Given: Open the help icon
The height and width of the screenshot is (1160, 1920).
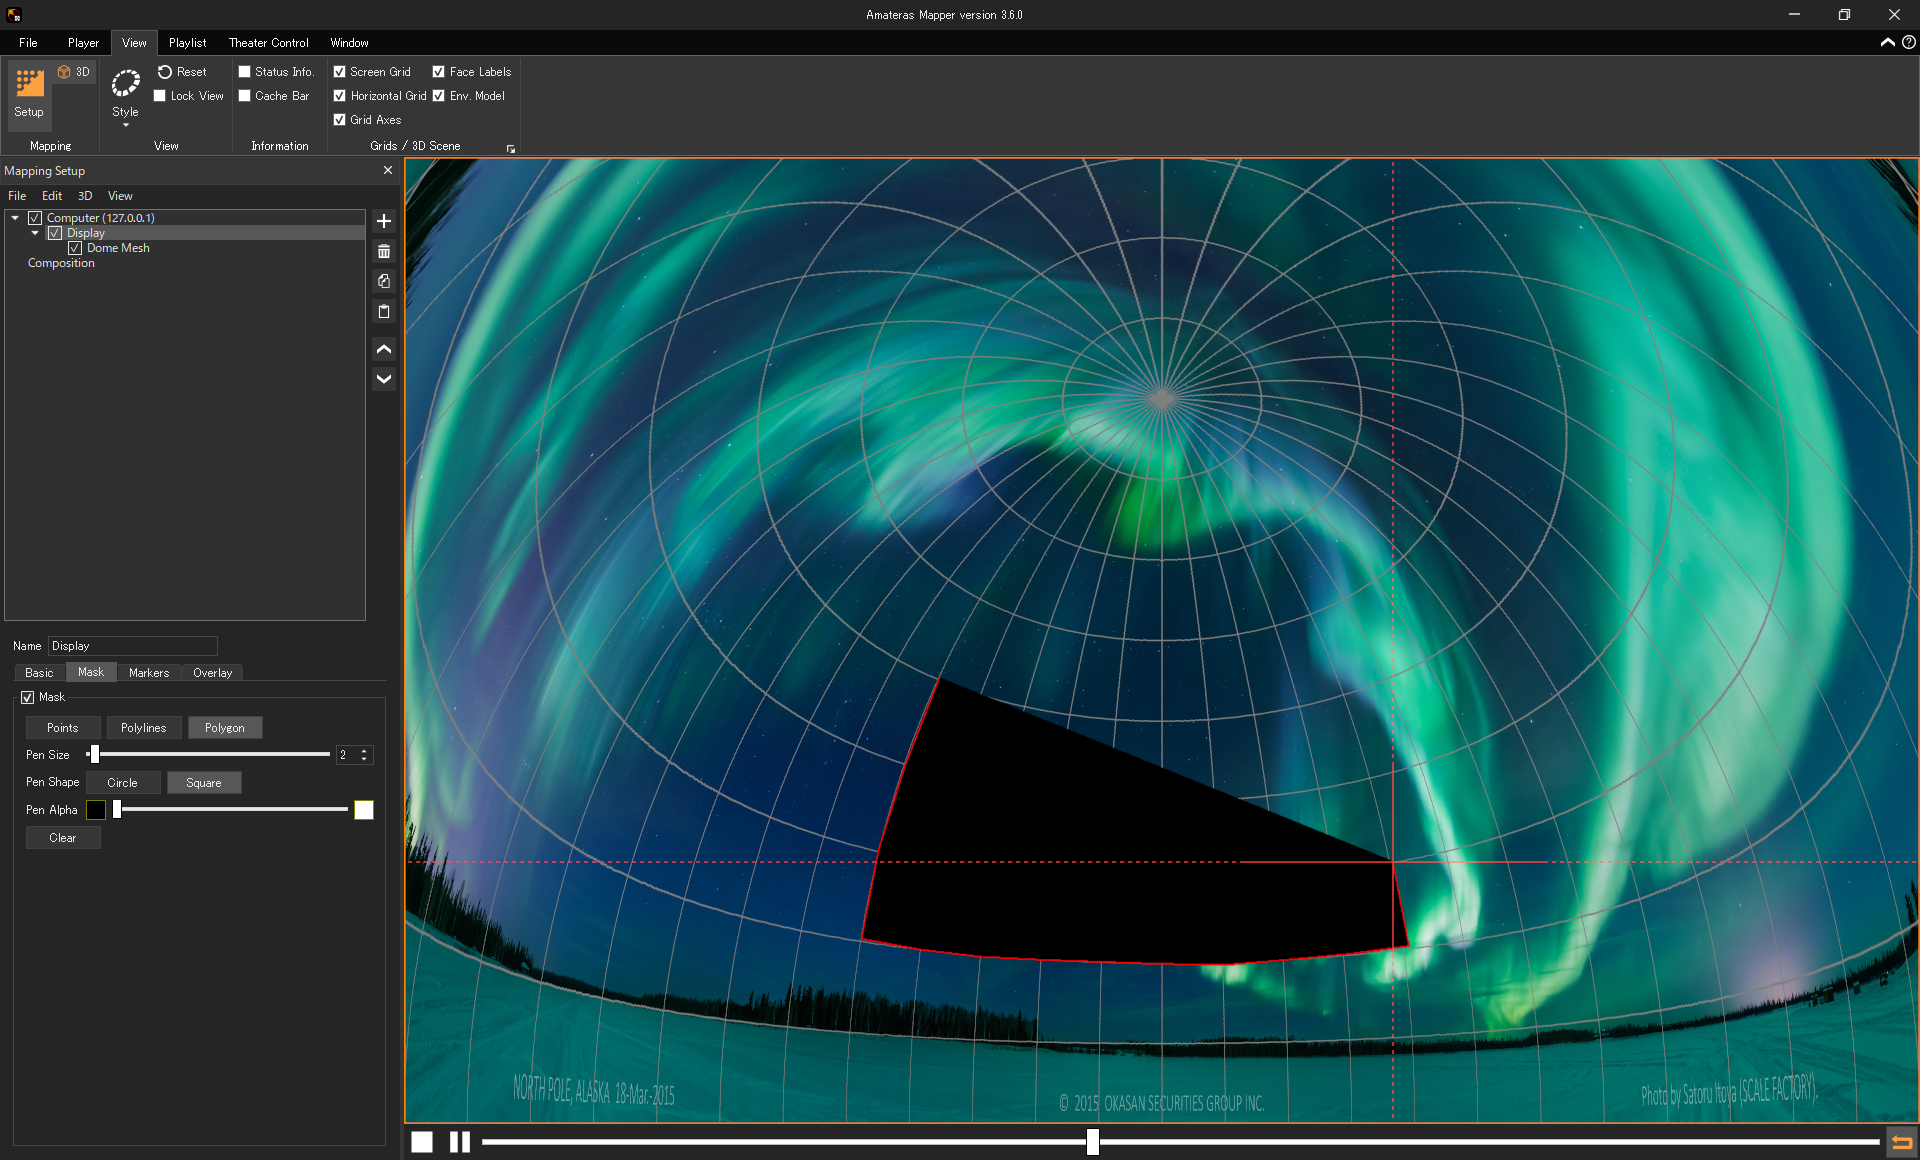Looking at the screenshot, I should click(x=1908, y=42).
